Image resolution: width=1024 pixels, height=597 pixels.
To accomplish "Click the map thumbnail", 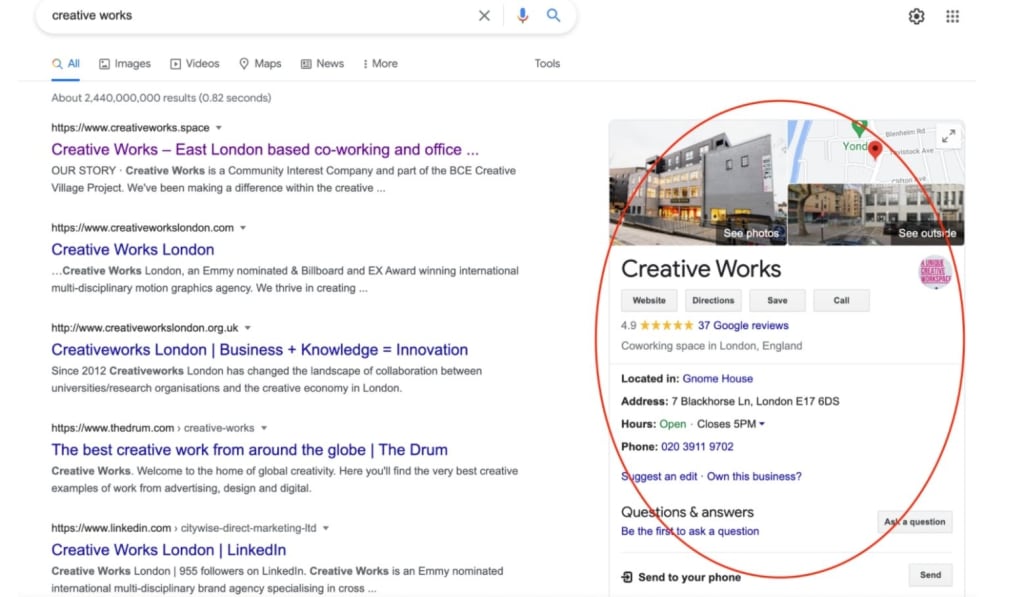I will point(876,152).
